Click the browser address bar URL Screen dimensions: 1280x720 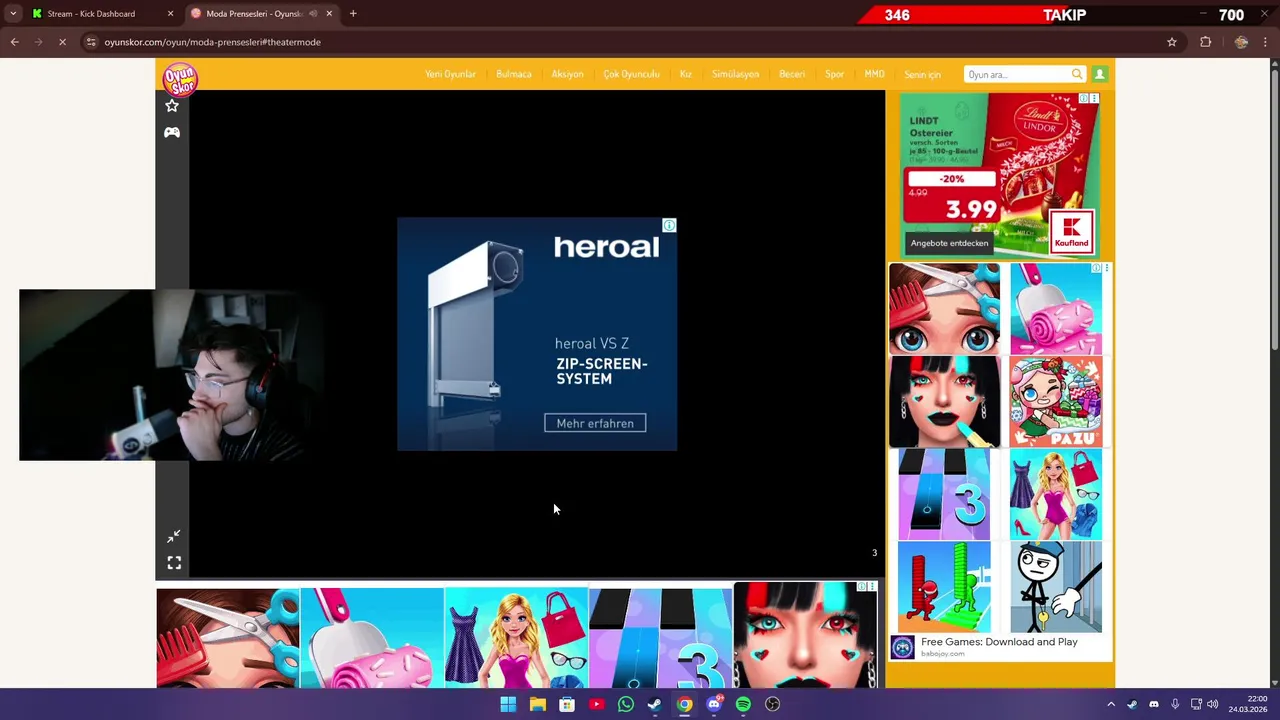tap(212, 42)
